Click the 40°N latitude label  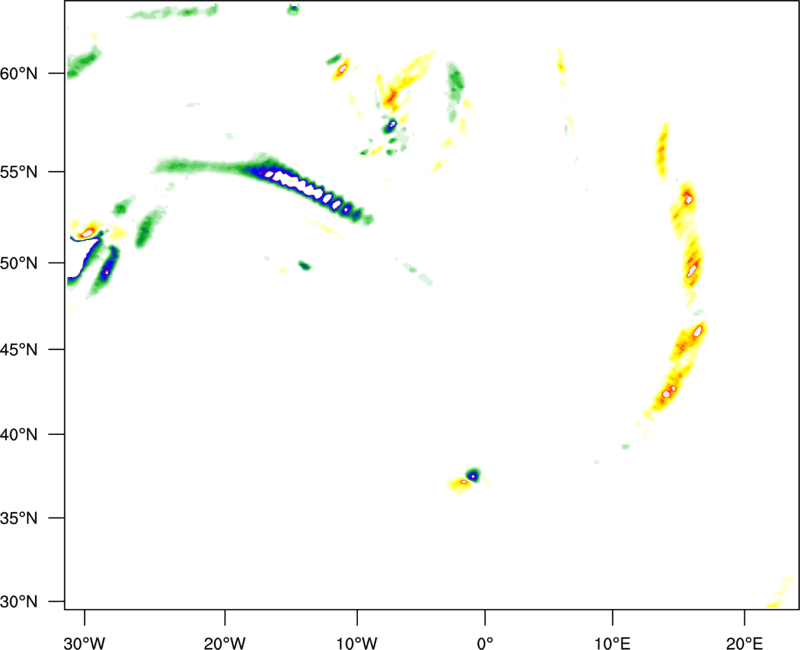[19, 435]
